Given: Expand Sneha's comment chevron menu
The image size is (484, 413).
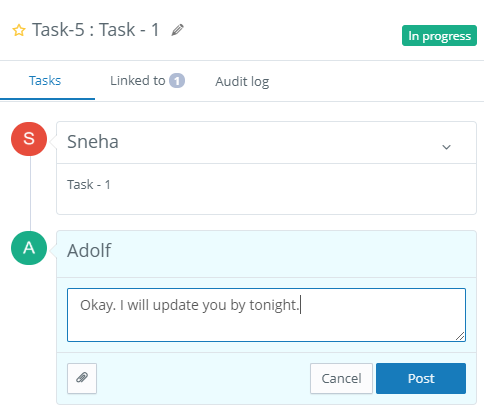Looking at the screenshot, I should (x=446, y=147).
